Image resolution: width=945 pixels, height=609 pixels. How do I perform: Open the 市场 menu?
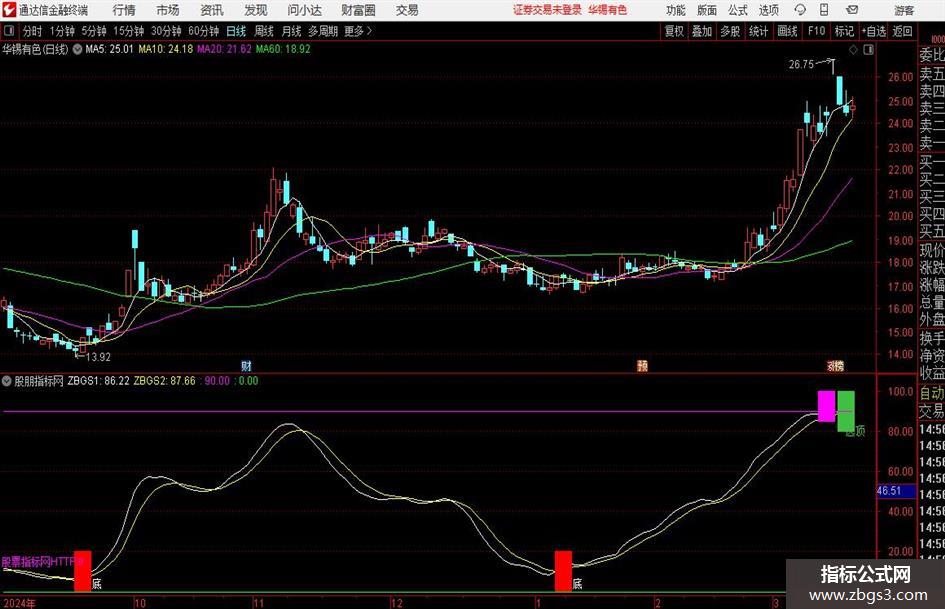coord(168,10)
